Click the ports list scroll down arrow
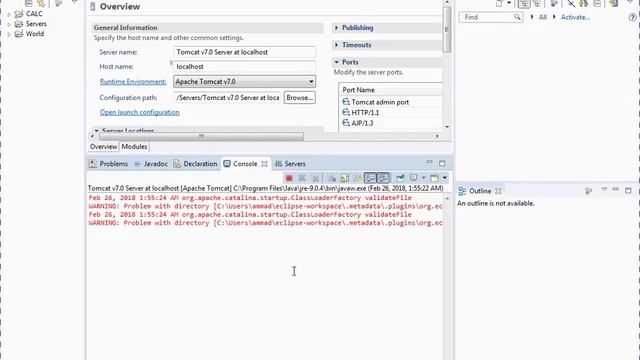Image resolution: width=640 pixels, height=360 pixels. (x=447, y=127)
